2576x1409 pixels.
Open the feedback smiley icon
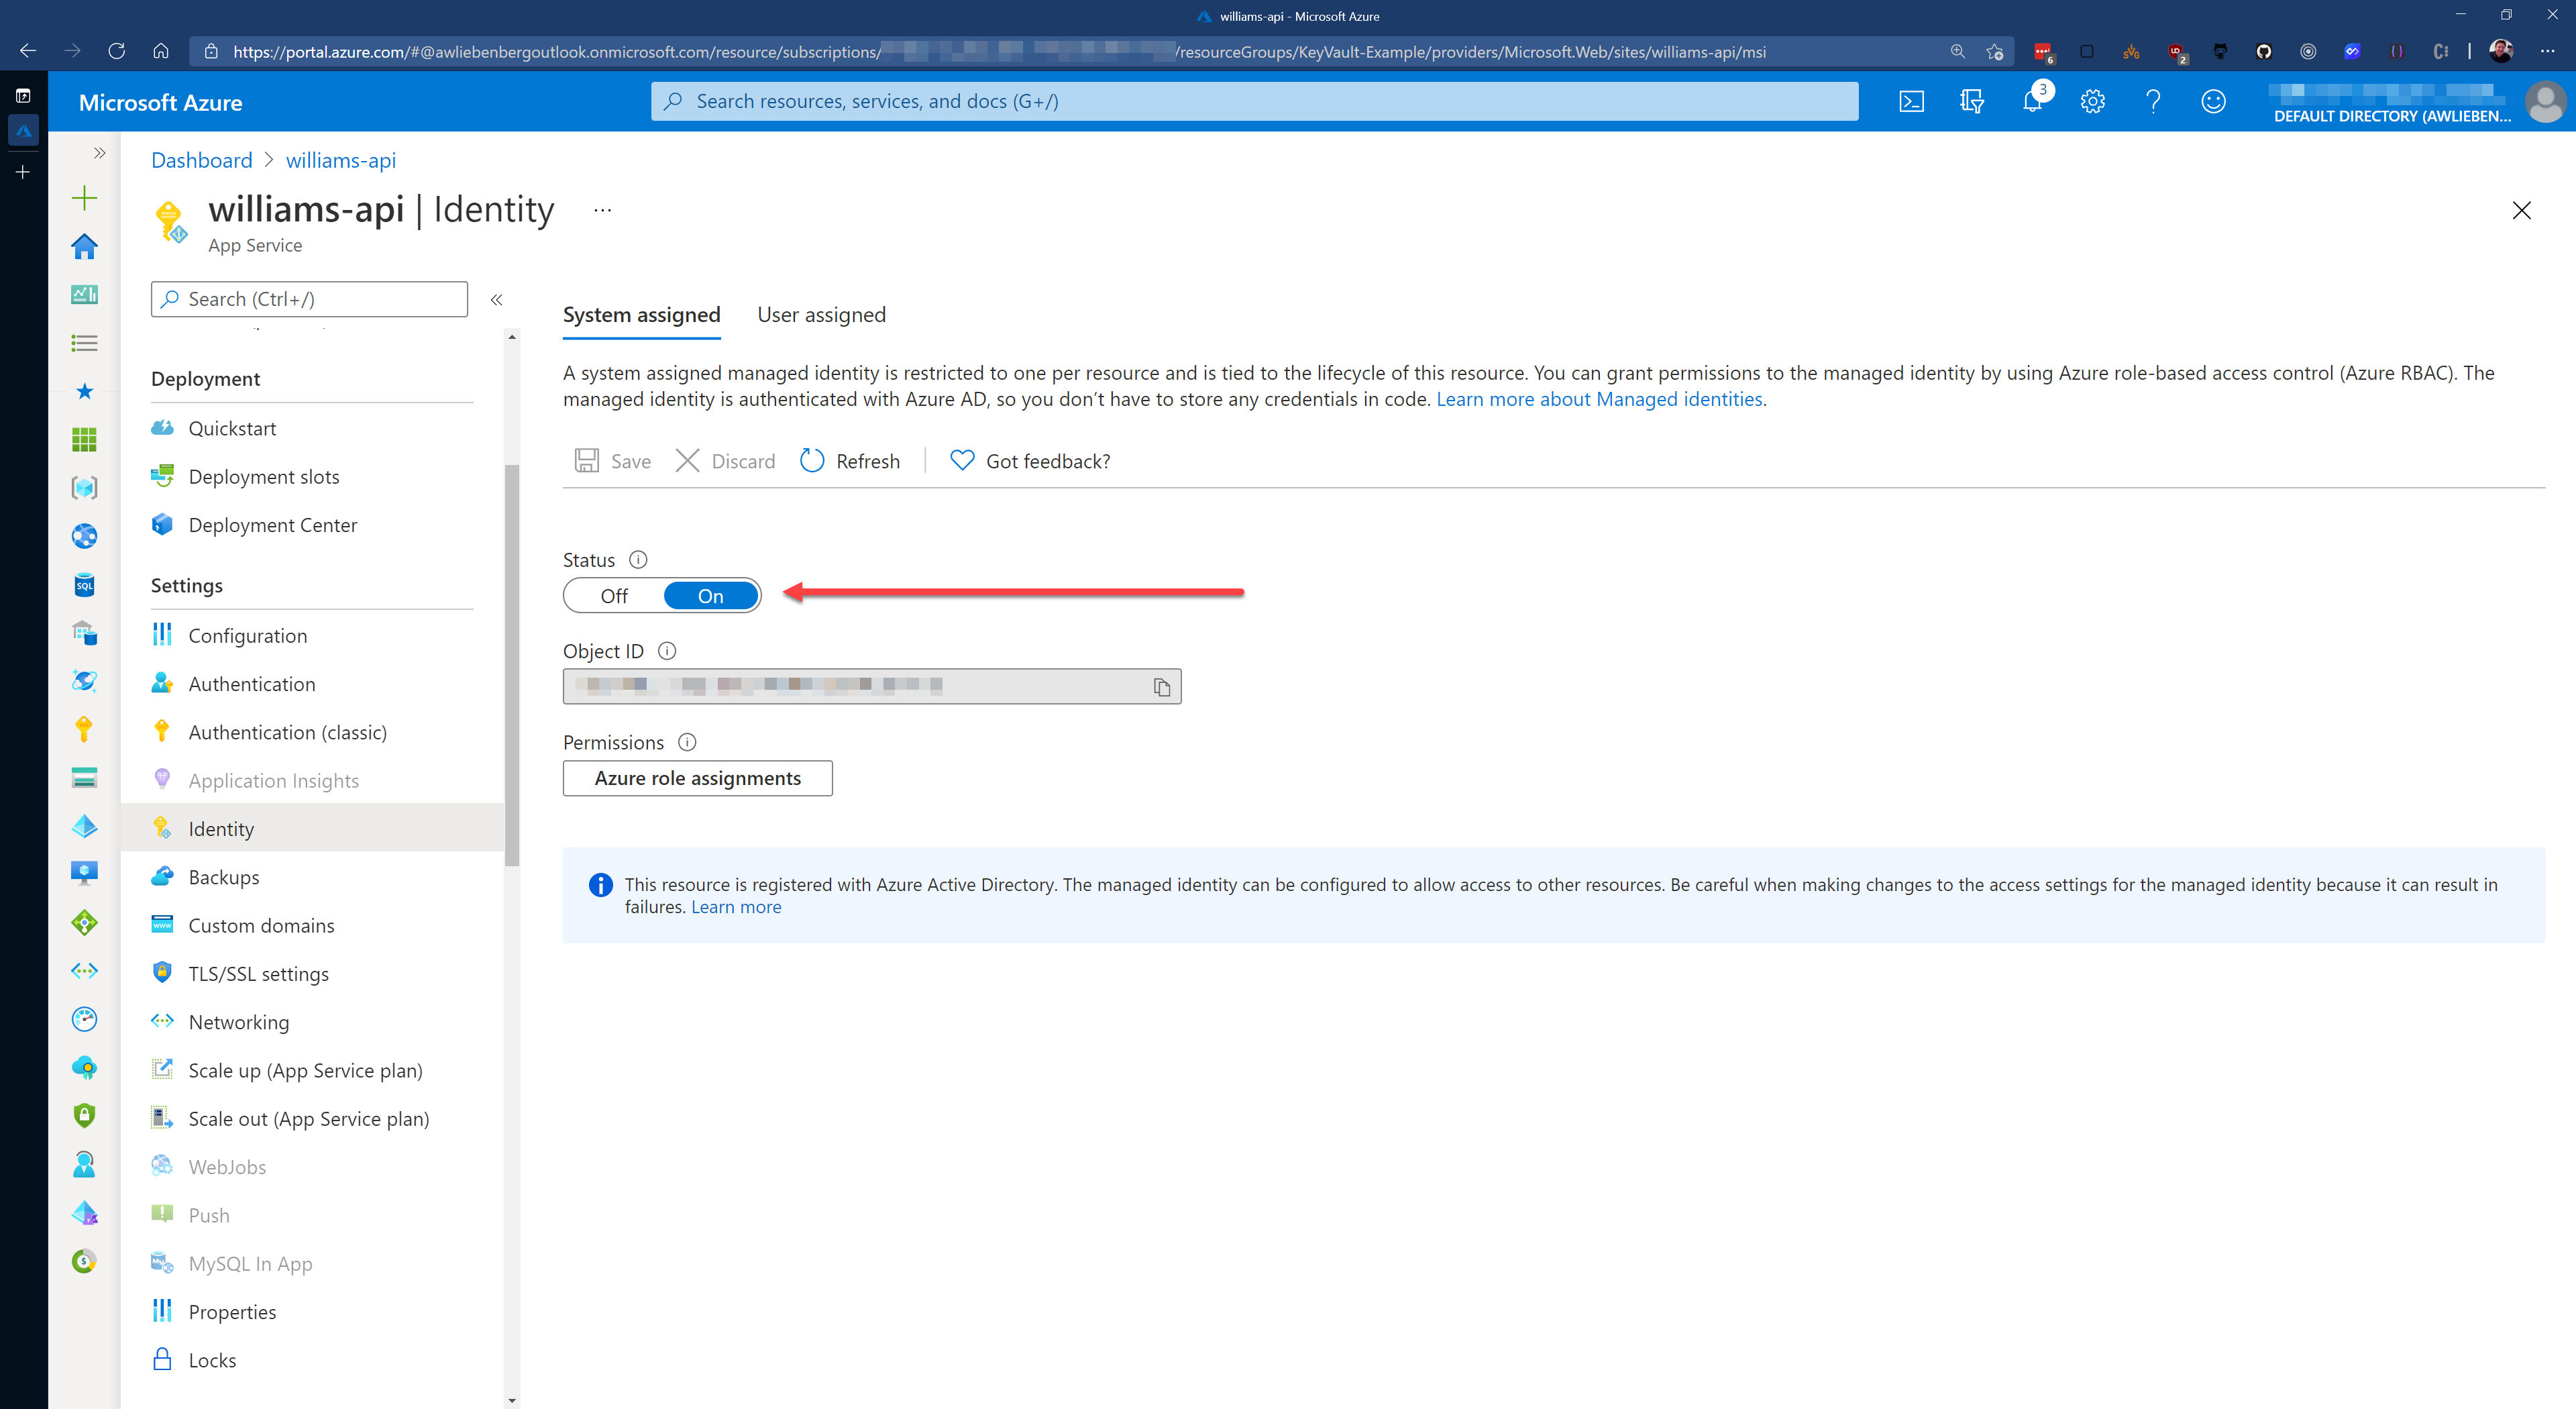2213,102
